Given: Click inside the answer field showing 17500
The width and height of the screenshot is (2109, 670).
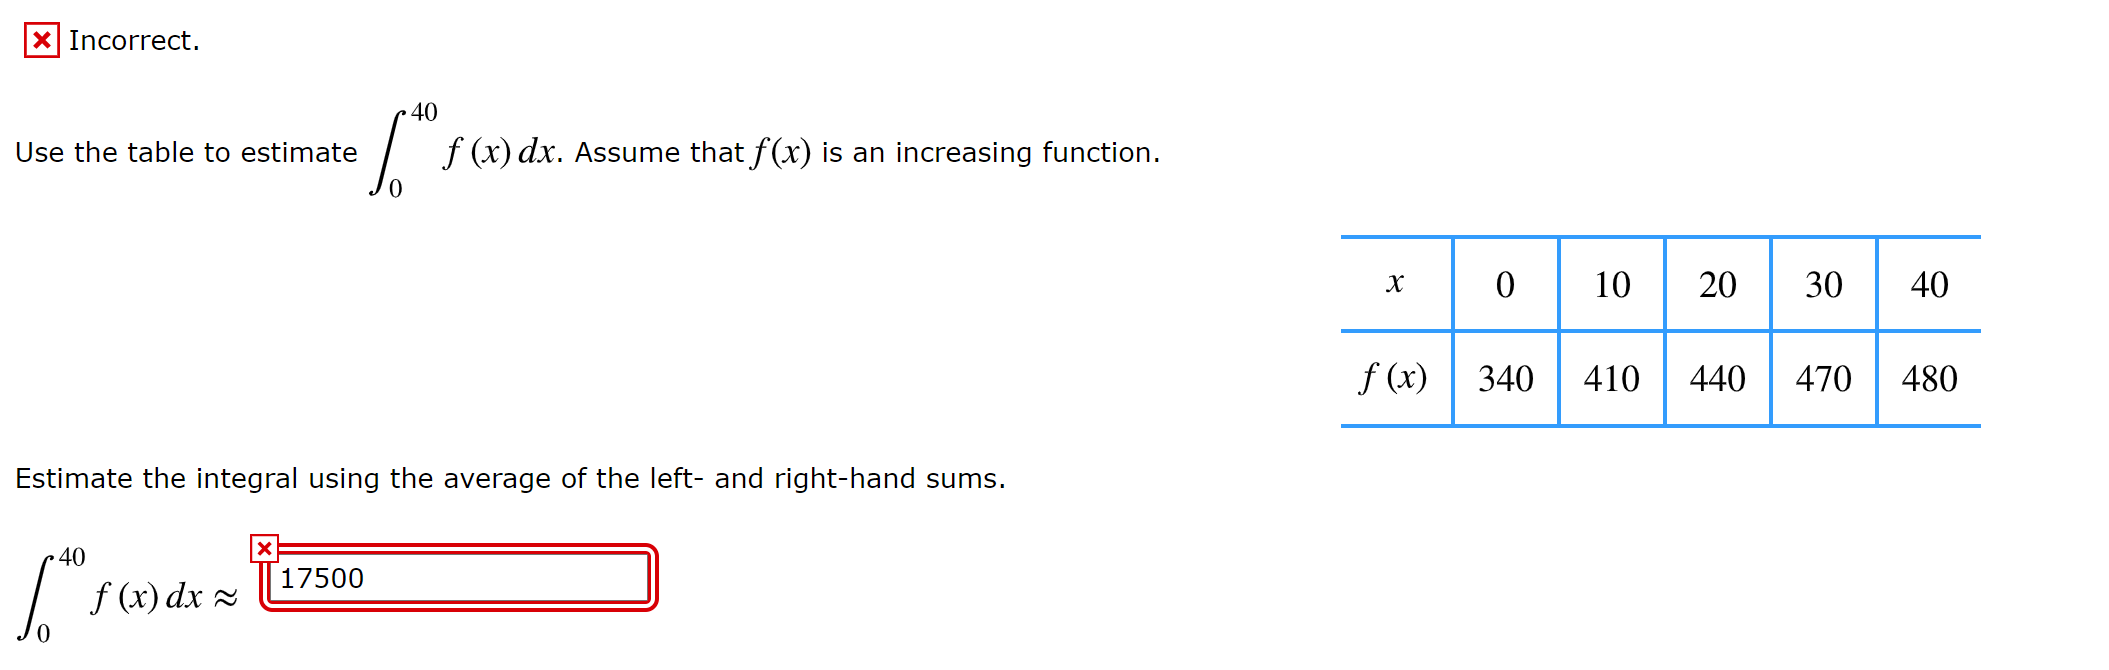Looking at the screenshot, I should point(460,577).
